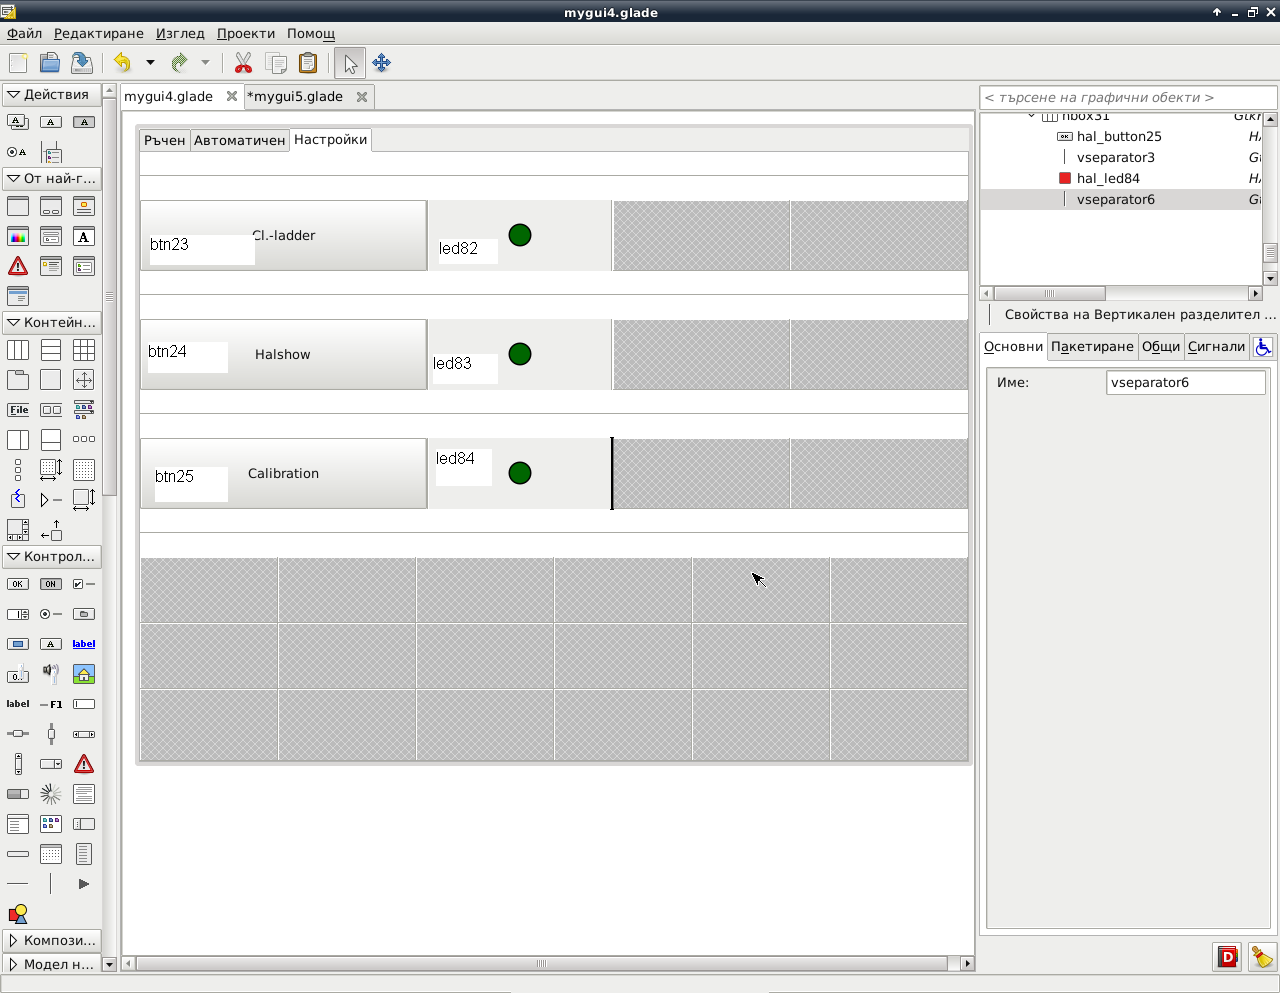Save the current project via toolbar
The width and height of the screenshot is (1280, 993).
pos(82,63)
